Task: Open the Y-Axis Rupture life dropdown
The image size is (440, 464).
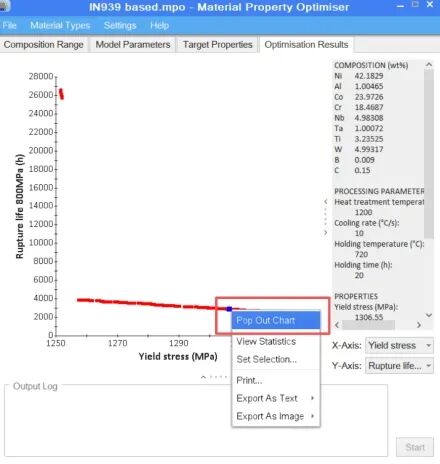Action: 399,366
